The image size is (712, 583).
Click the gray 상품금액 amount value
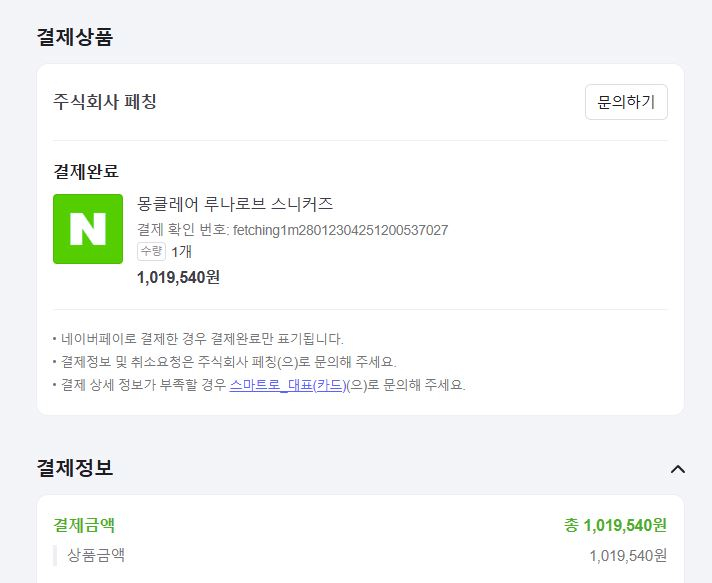(x=628, y=556)
